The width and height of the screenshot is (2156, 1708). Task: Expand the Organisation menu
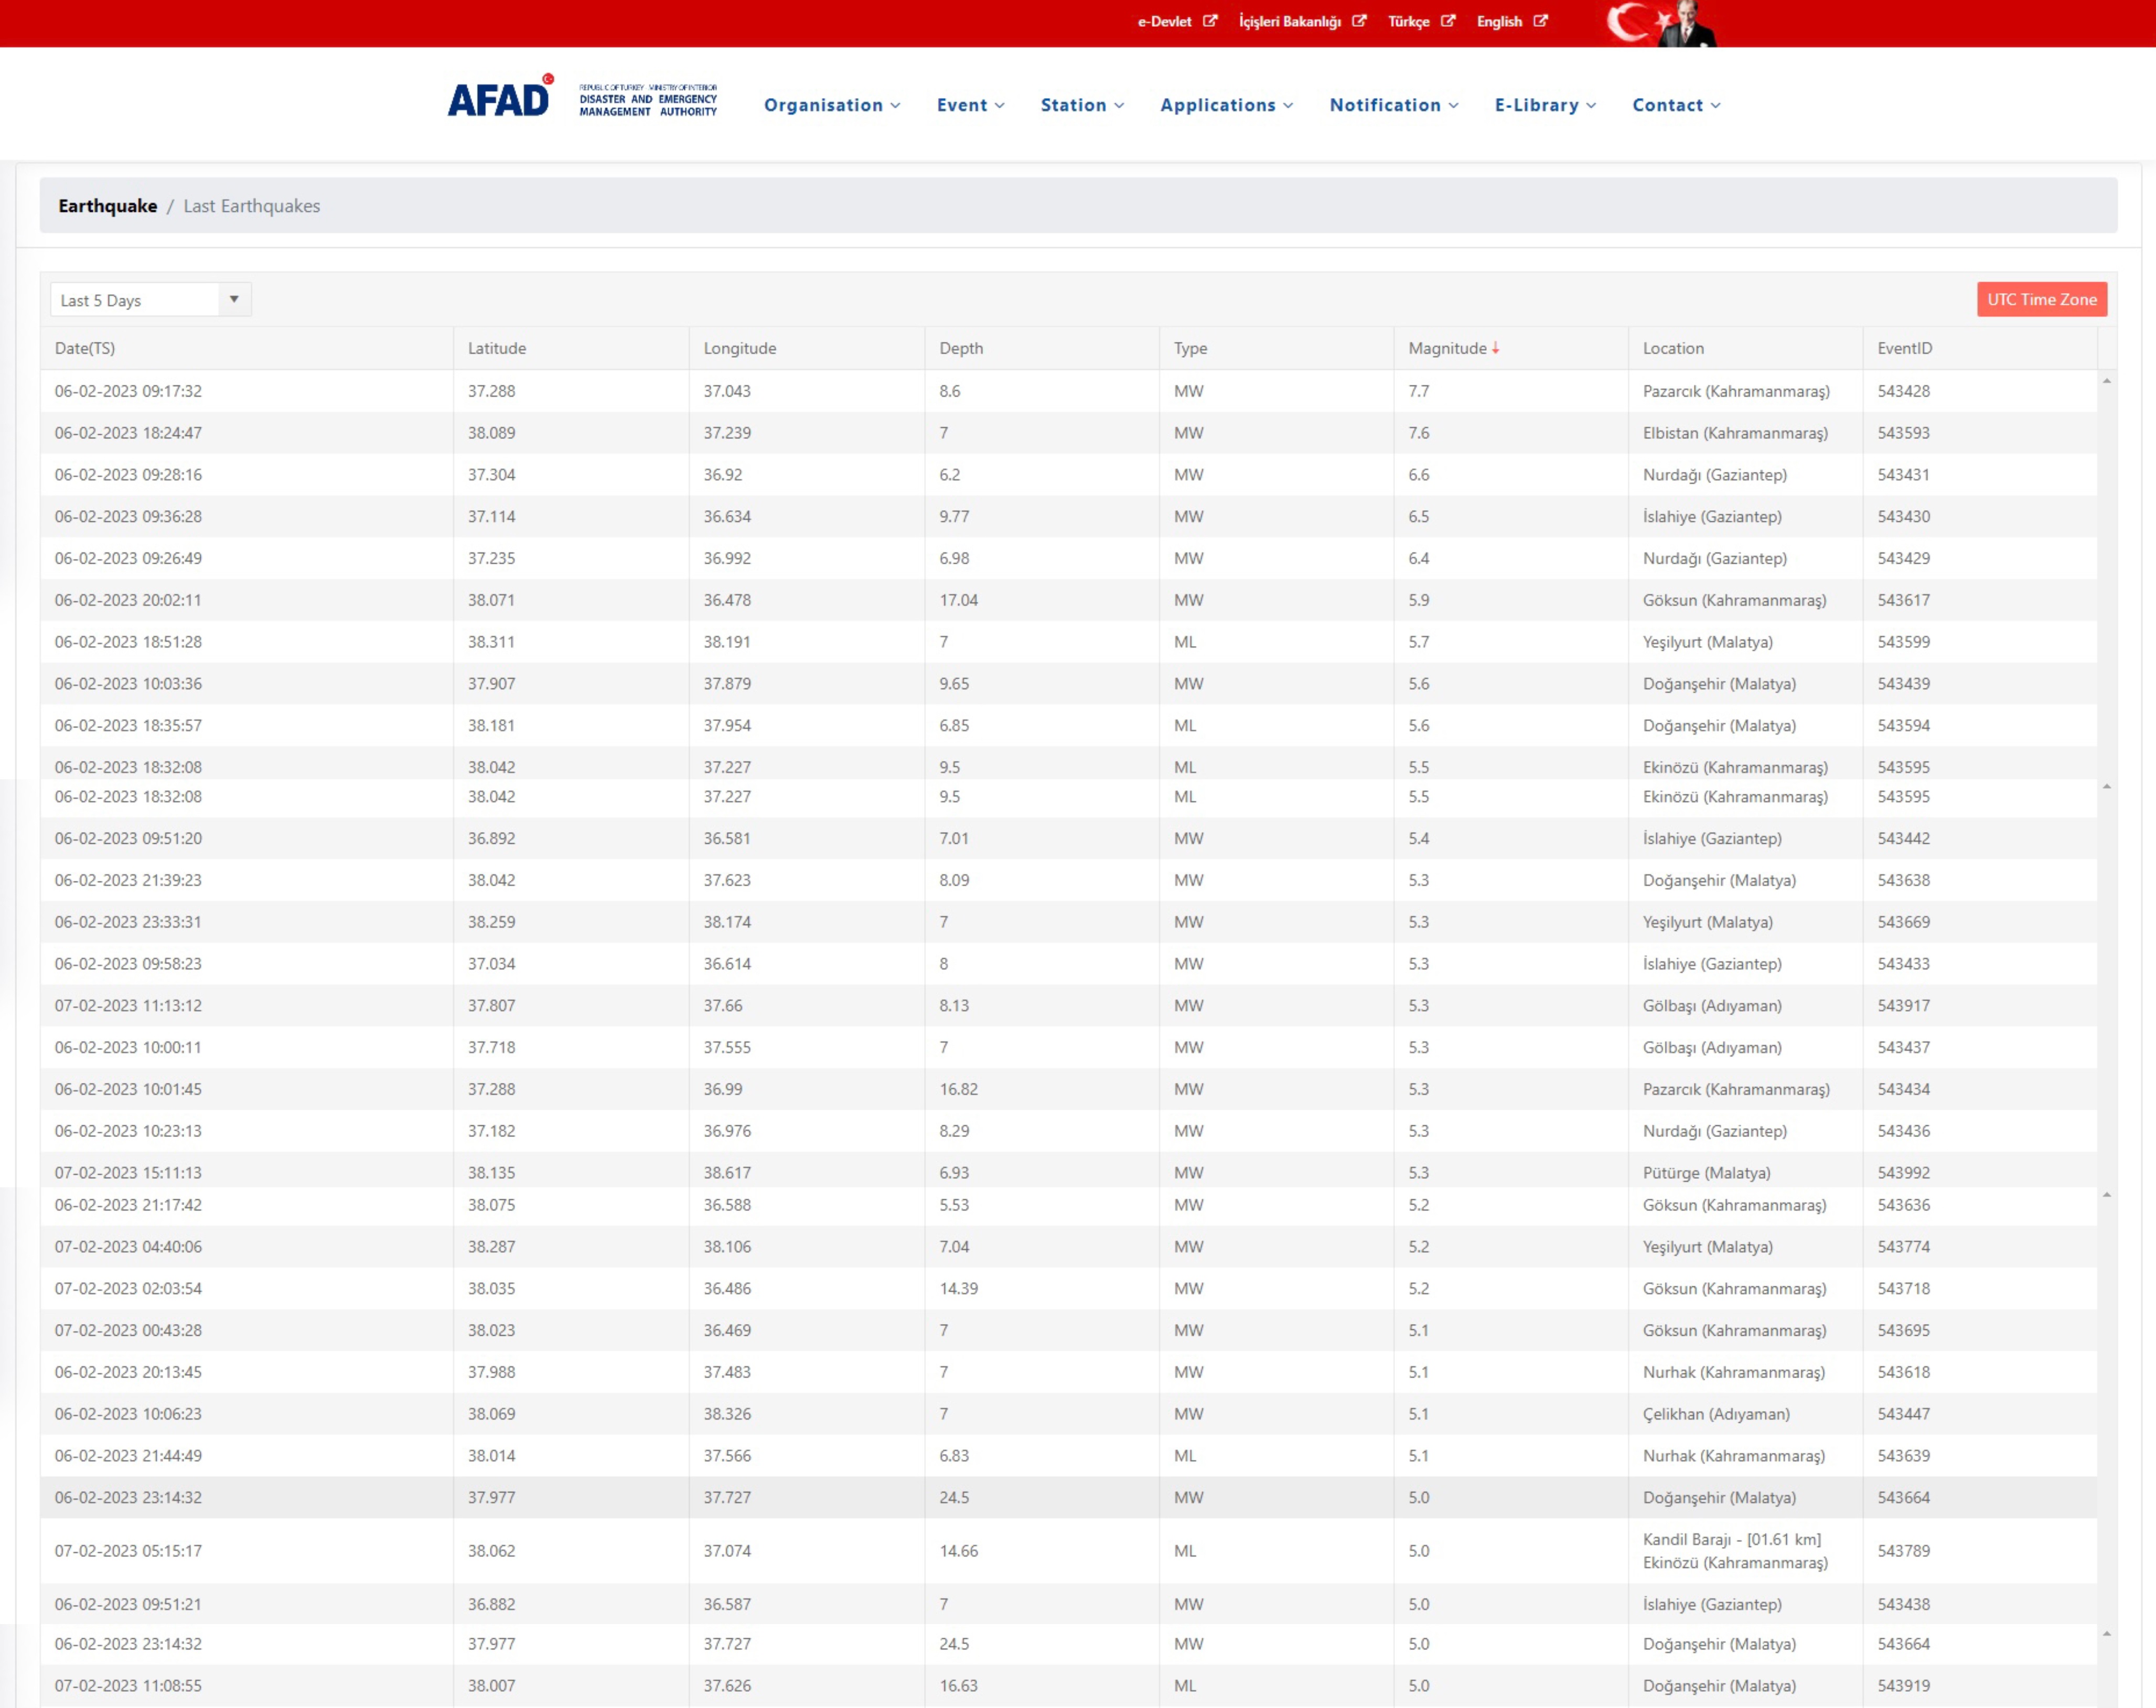click(832, 105)
